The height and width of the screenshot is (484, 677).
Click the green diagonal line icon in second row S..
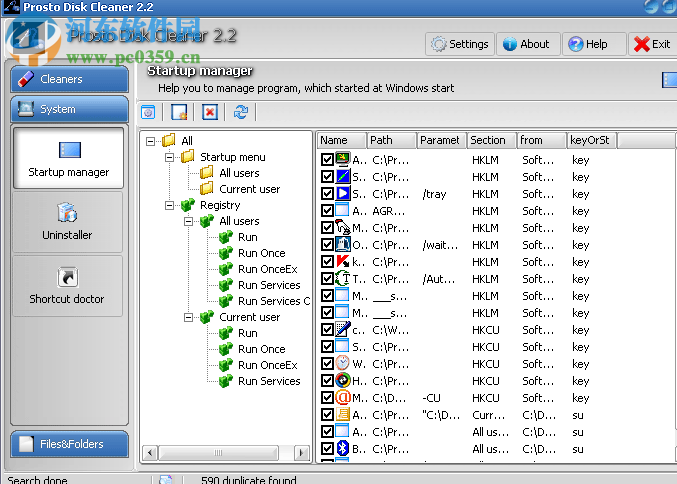tap(343, 177)
